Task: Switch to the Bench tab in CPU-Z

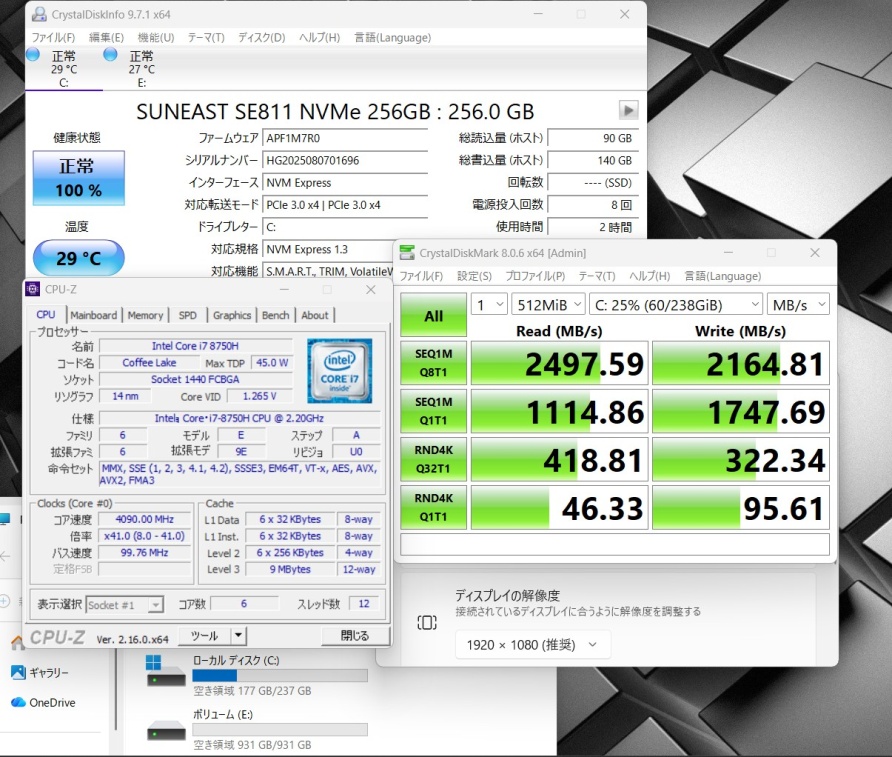Action: [x=276, y=315]
